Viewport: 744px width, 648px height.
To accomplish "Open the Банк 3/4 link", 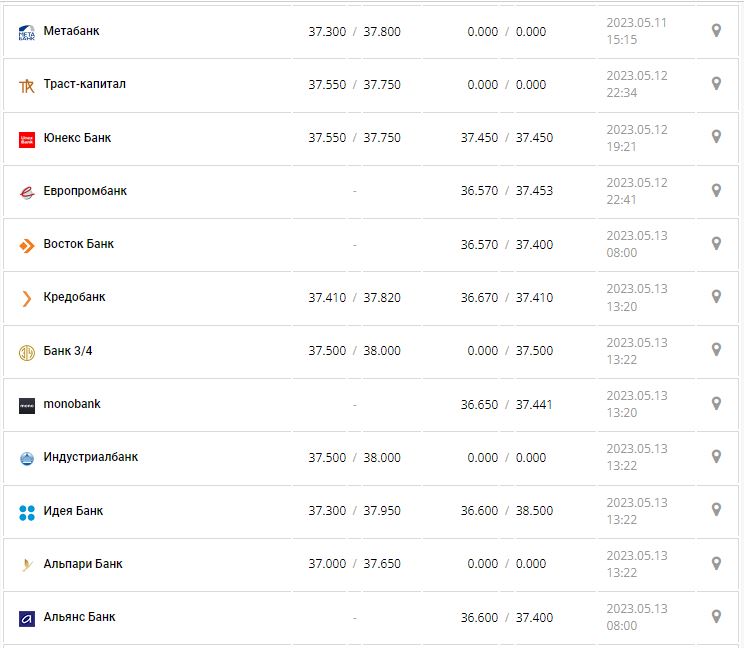I will (68, 350).
